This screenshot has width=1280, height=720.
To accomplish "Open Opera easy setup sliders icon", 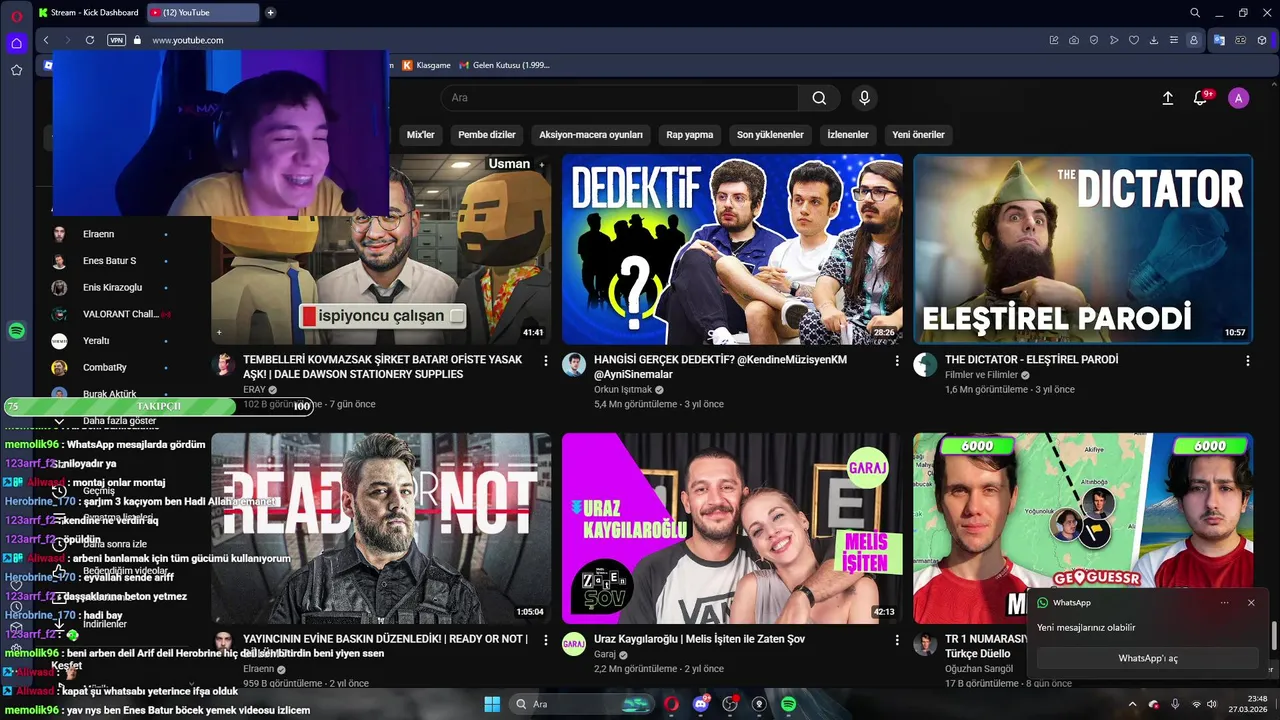I will pyautogui.click(x=1174, y=40).
